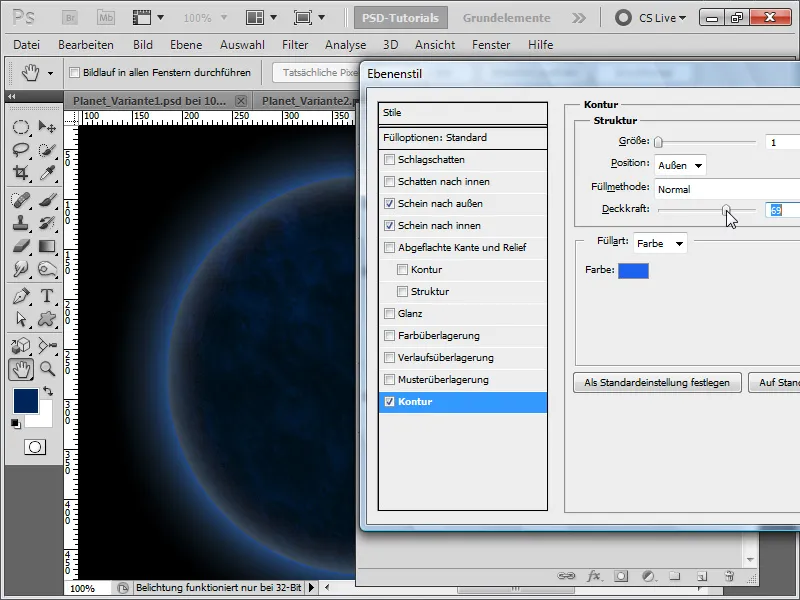800x600 pixels.
Task: Click the blue Farbe stroke color swatch
Action: tap(633, 270)
